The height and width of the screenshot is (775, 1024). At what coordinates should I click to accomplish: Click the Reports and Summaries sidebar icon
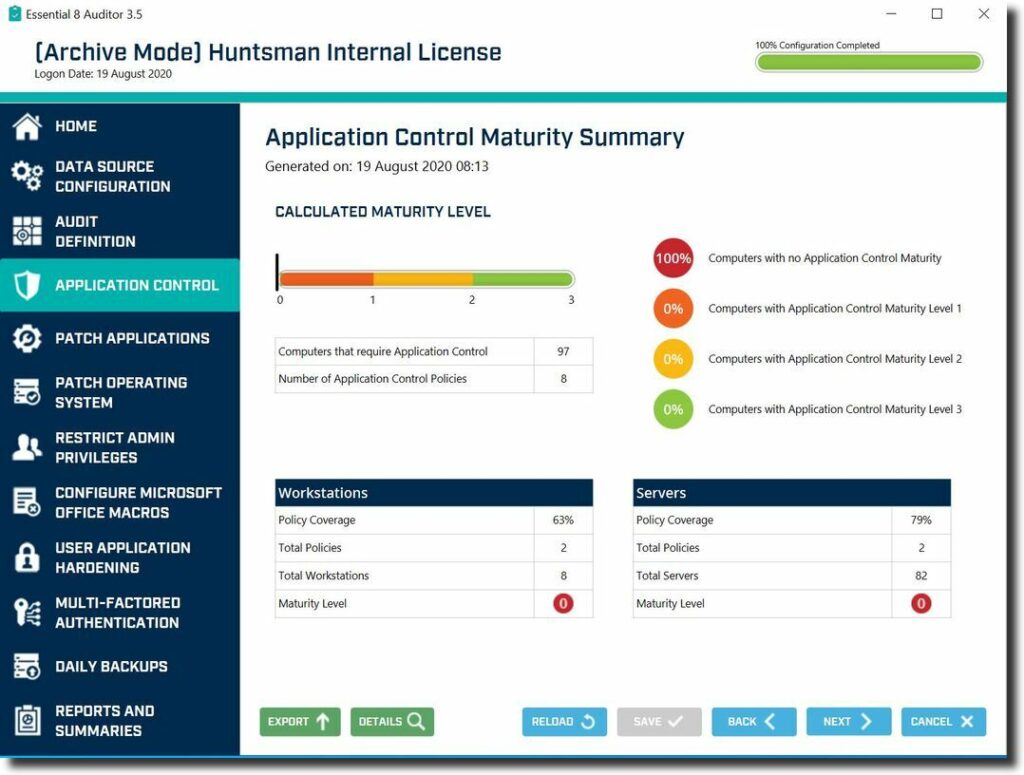coord(30,720)
